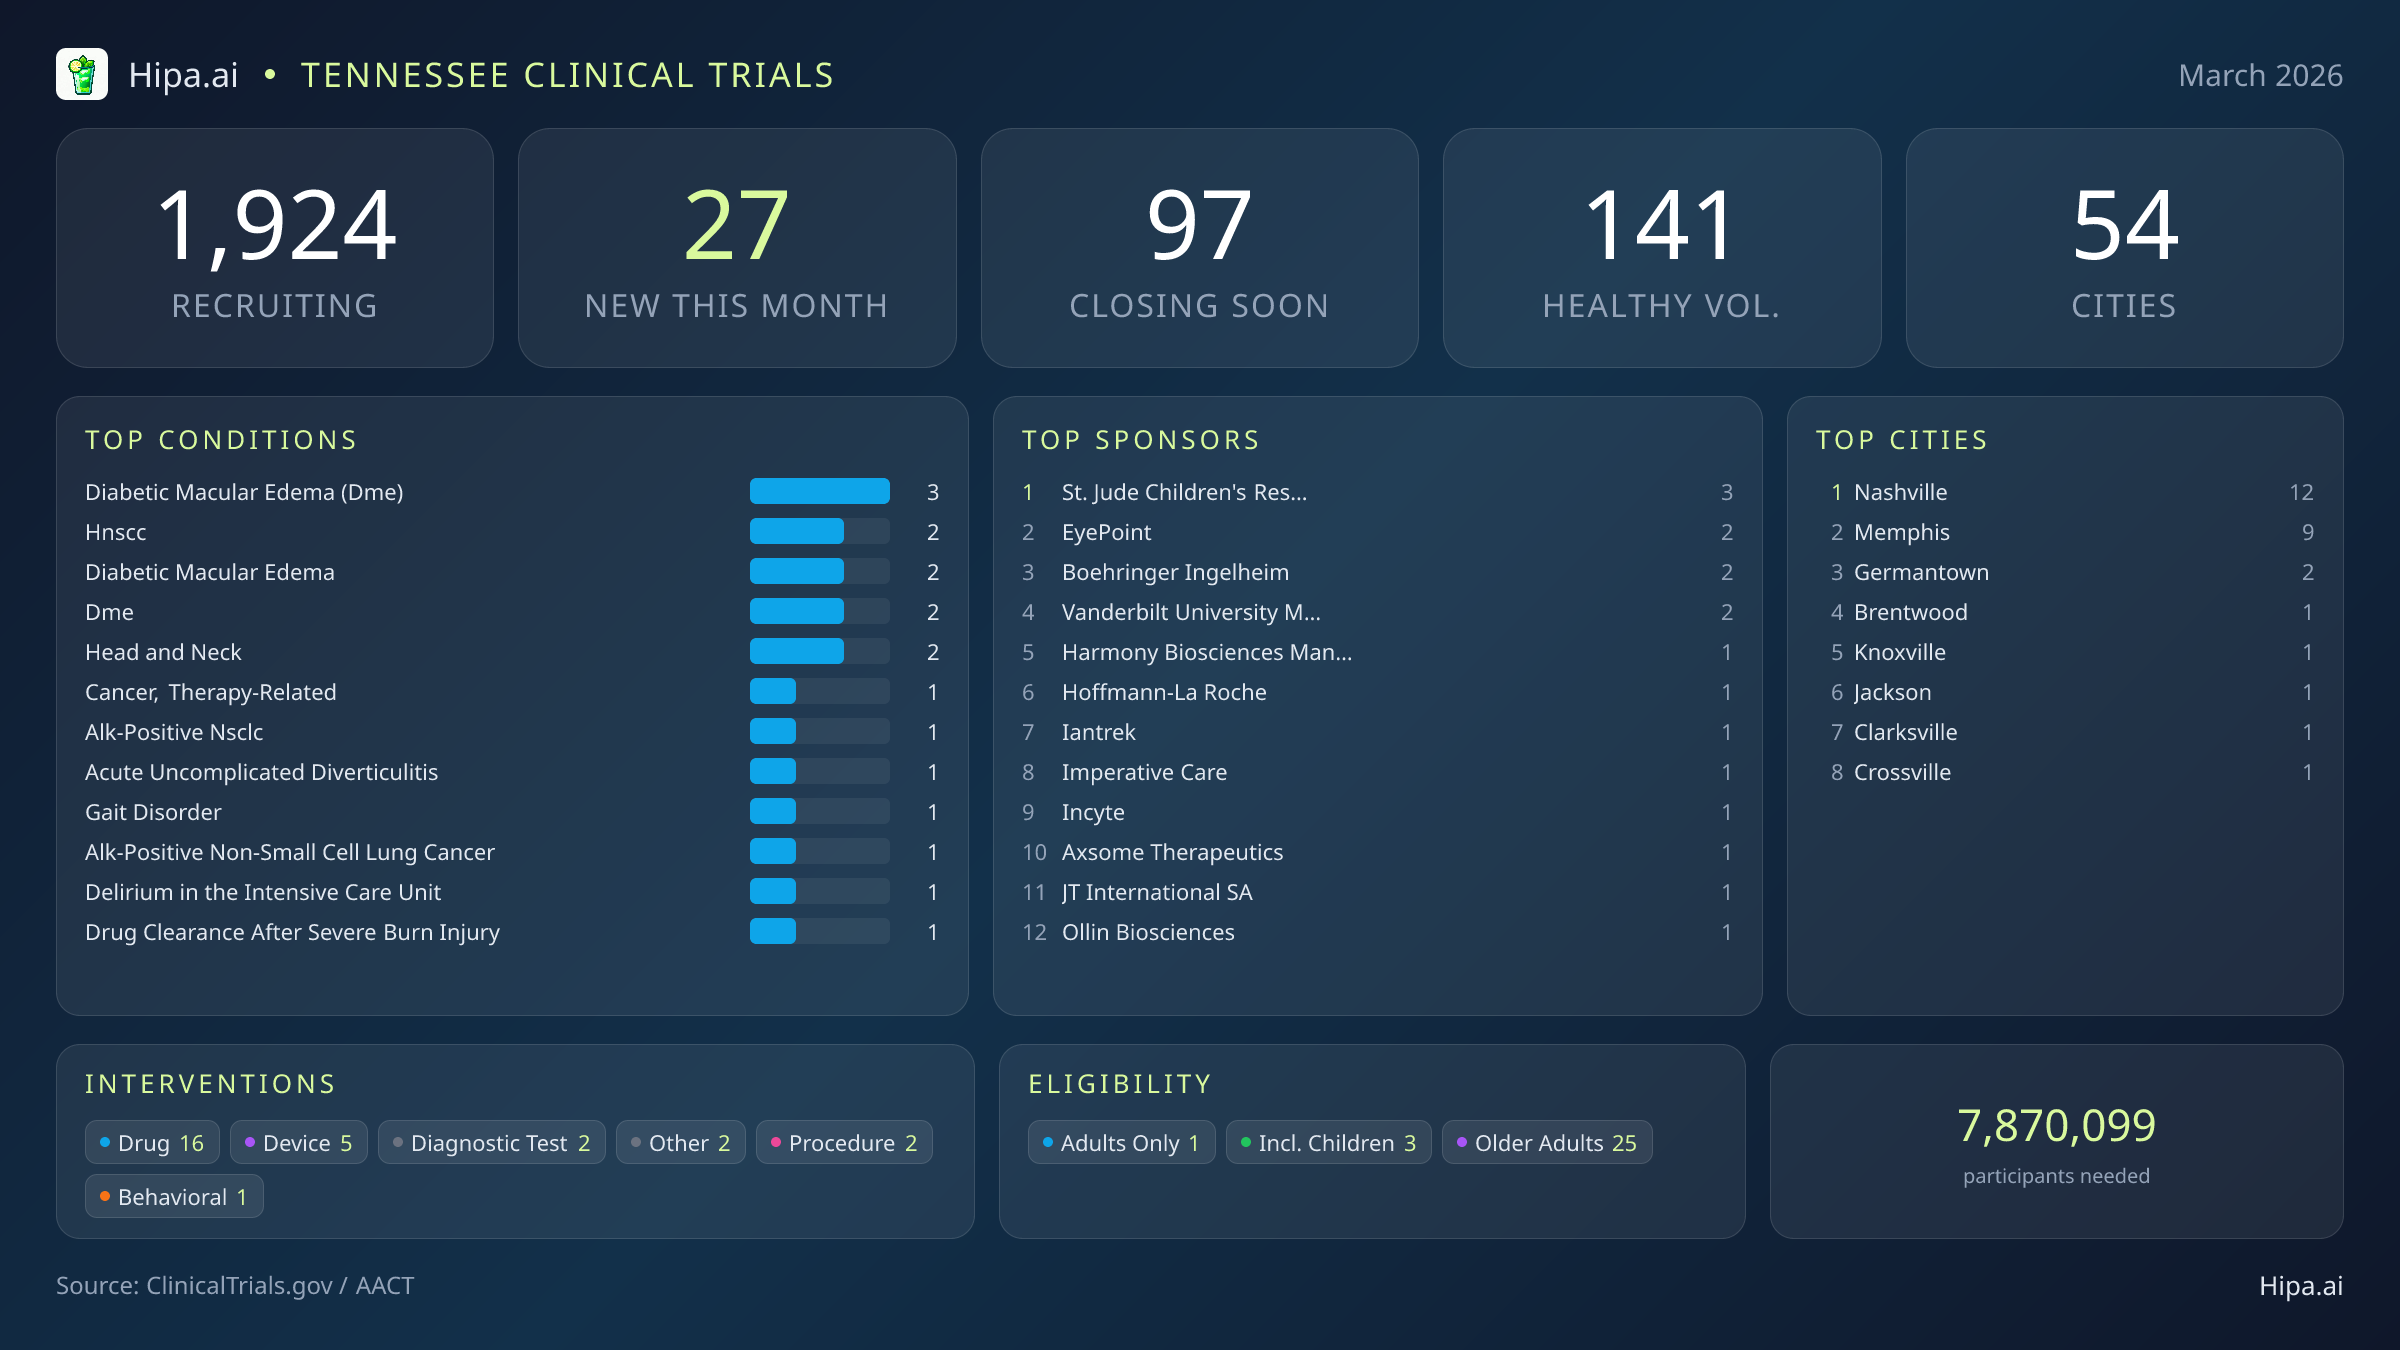Click the Diabetic Macular Edema (Dme) bar
This screenshot has width=2400, height=1350.
tap(819, 491)
